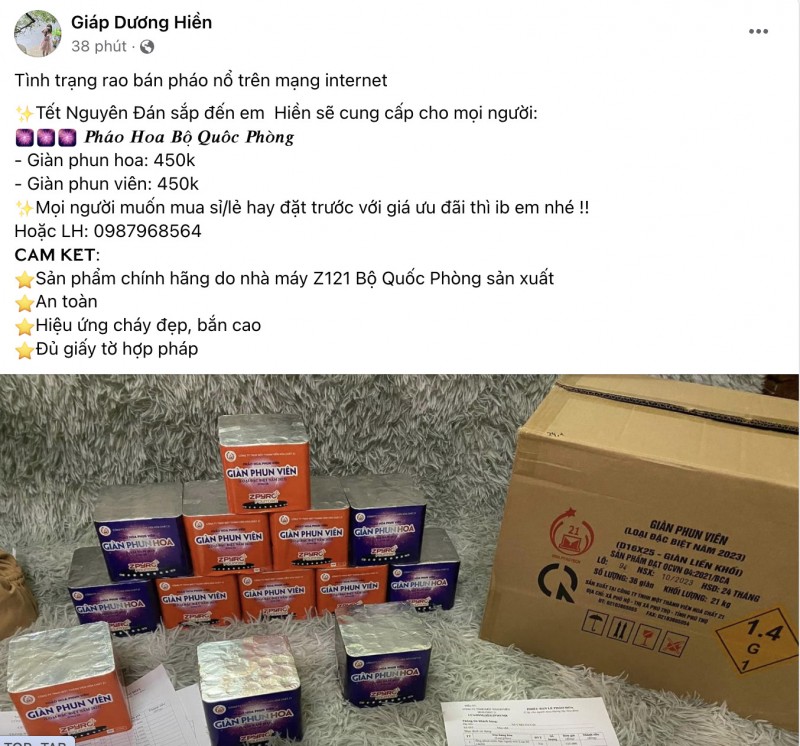800x746 pixels.
Task: Click the purple firework emoji trio
Action: click(46, 137)
